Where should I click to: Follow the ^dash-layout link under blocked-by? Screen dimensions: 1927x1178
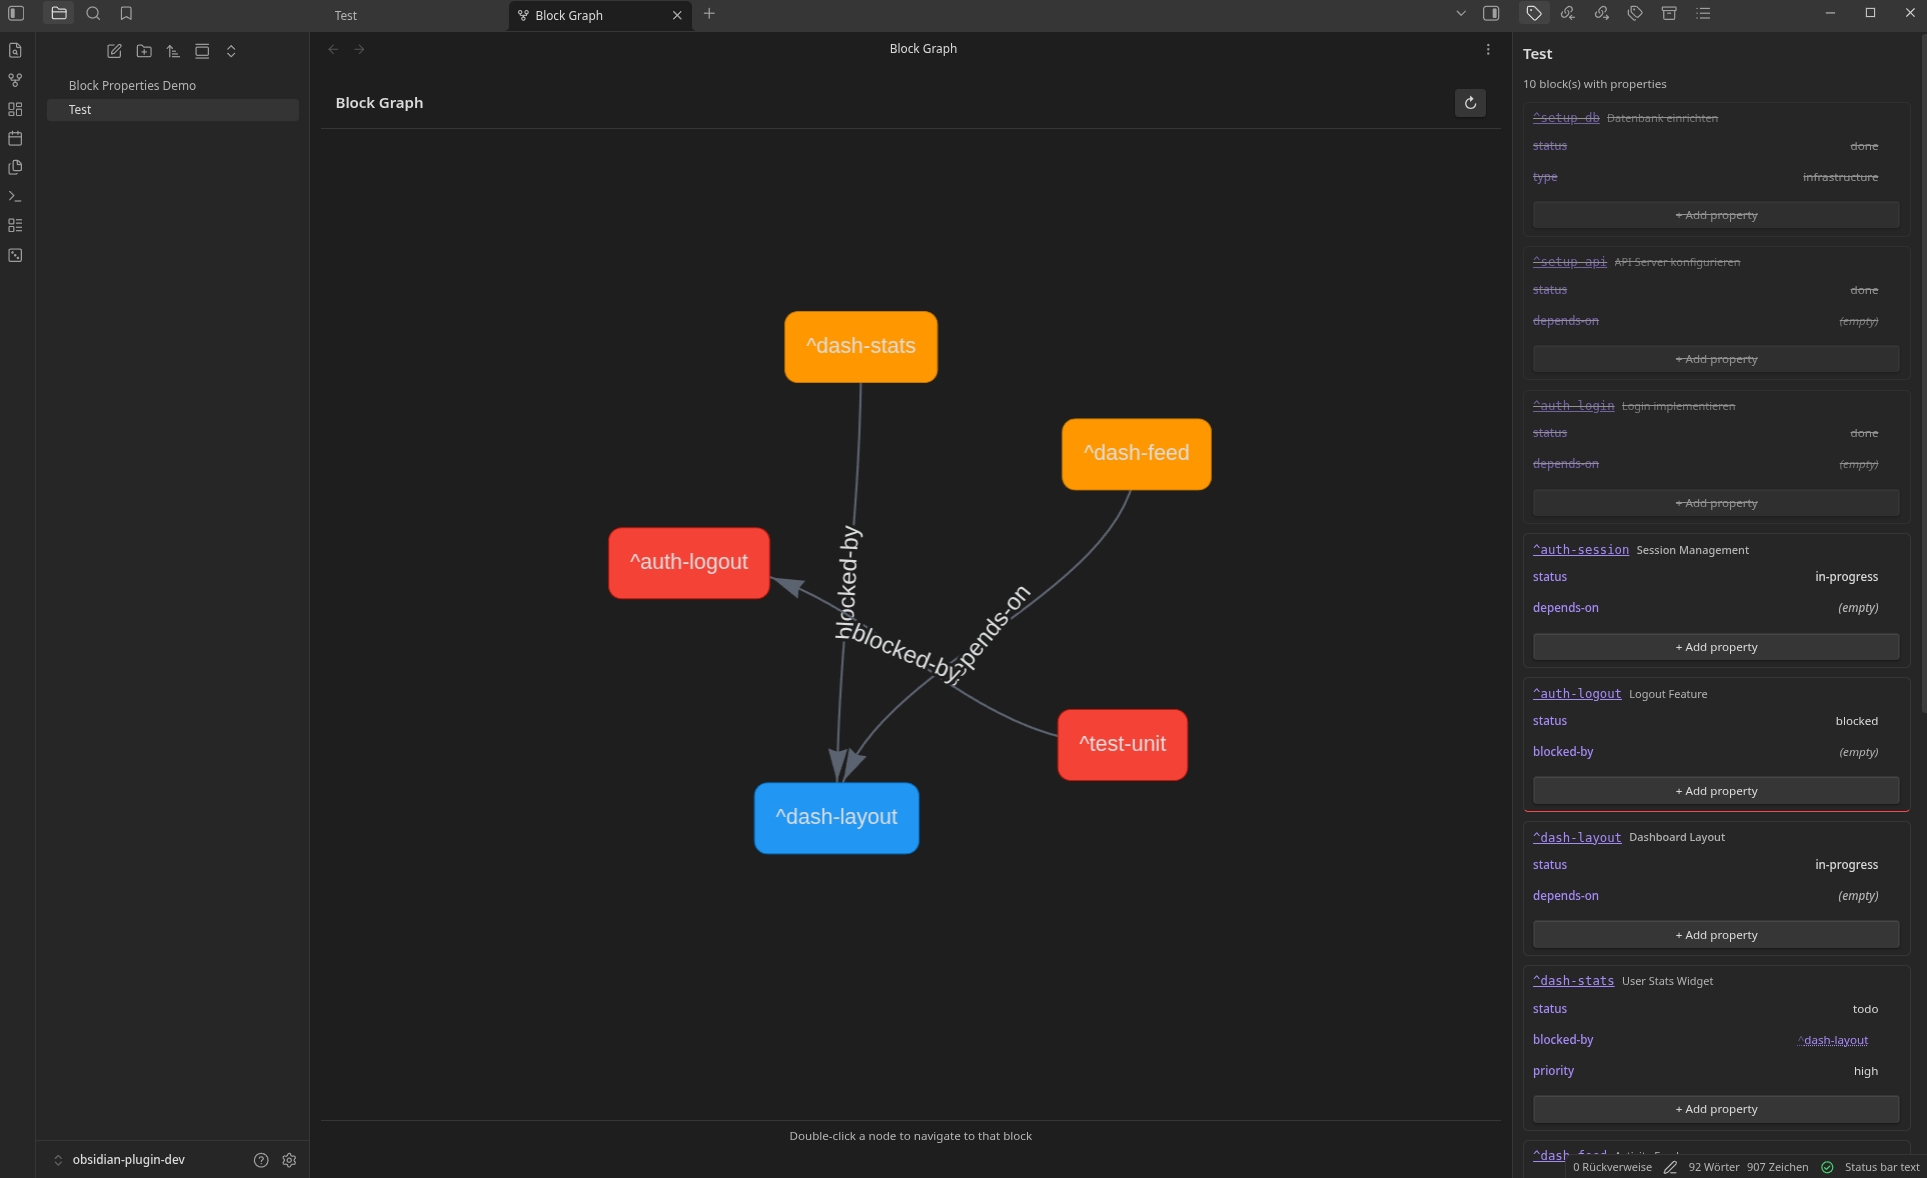(x=1832, y=1040)
